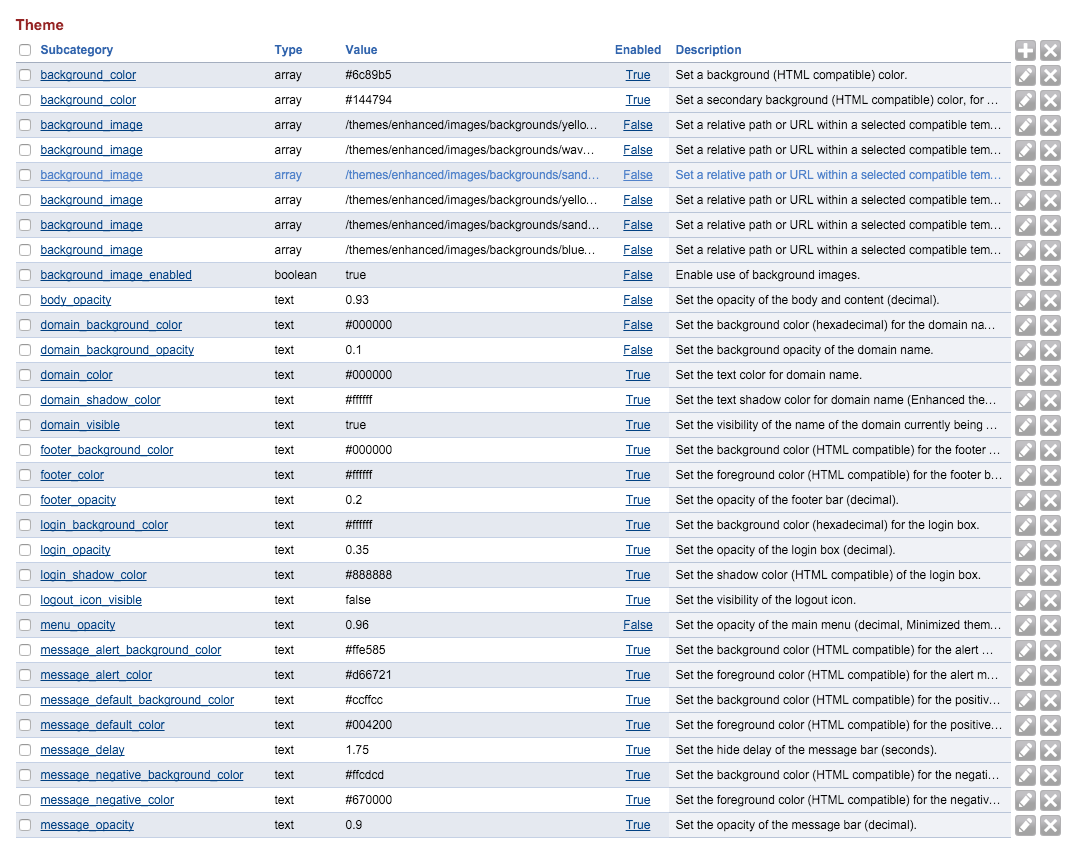This screenshot has width=1082, height=854.
Task: Check the box for background_image_enabled
Action: coord(25,275)
